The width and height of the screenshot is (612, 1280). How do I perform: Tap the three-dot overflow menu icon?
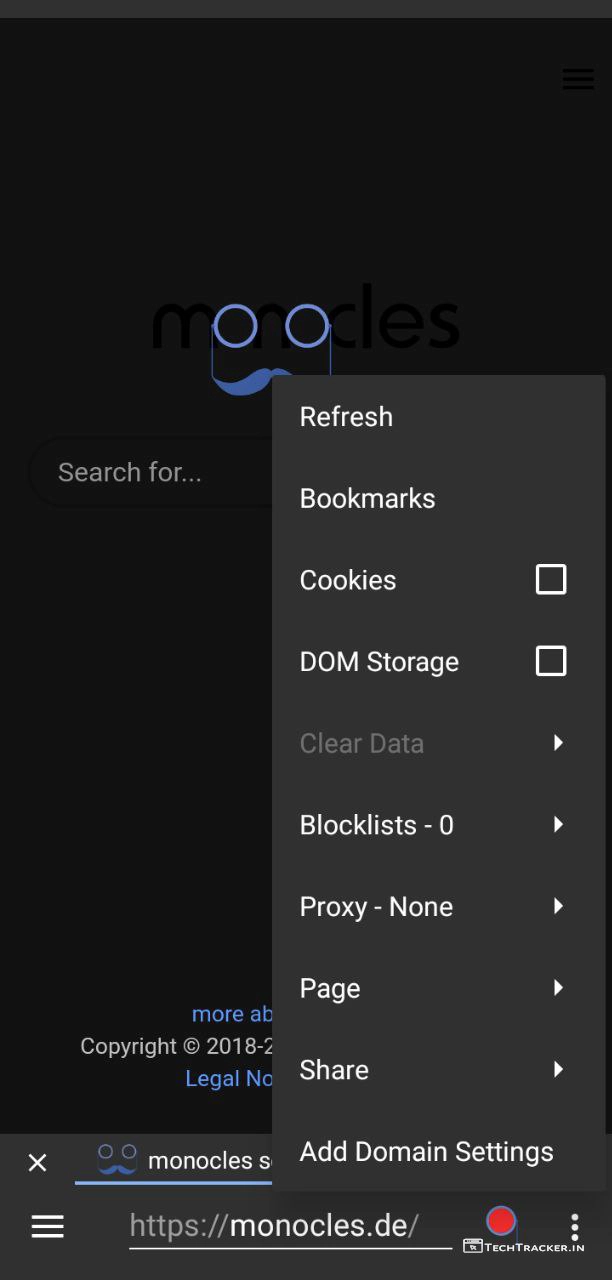coord(574,1226)
